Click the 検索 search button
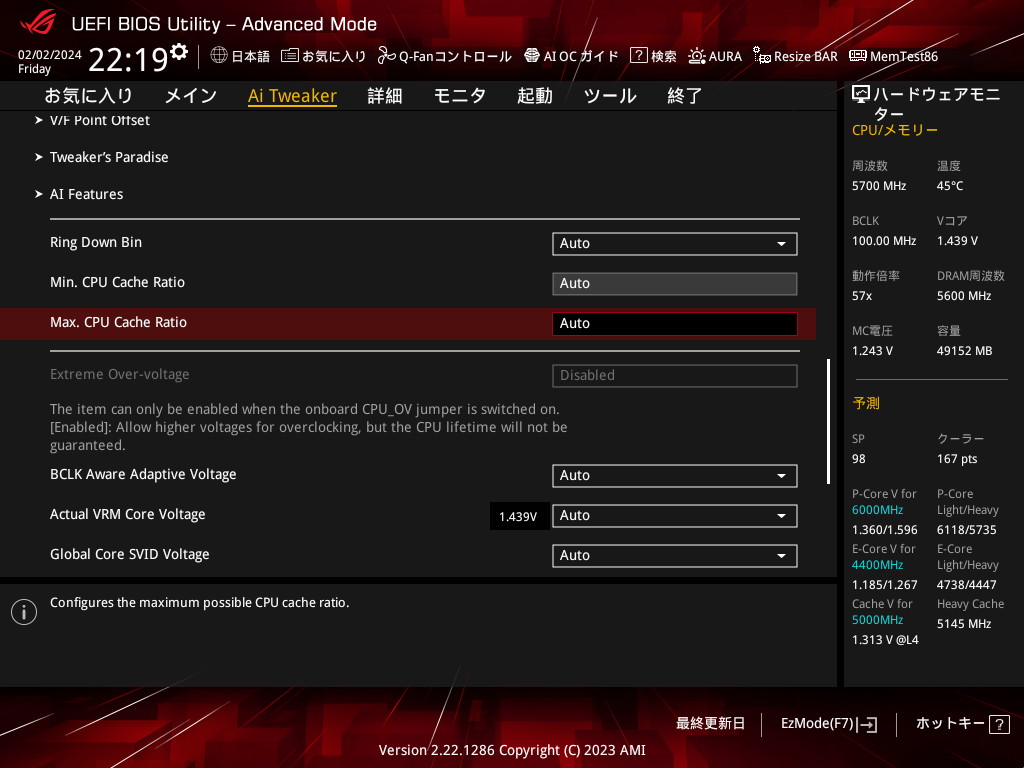Screen dimensions: 1024x768 654,56
